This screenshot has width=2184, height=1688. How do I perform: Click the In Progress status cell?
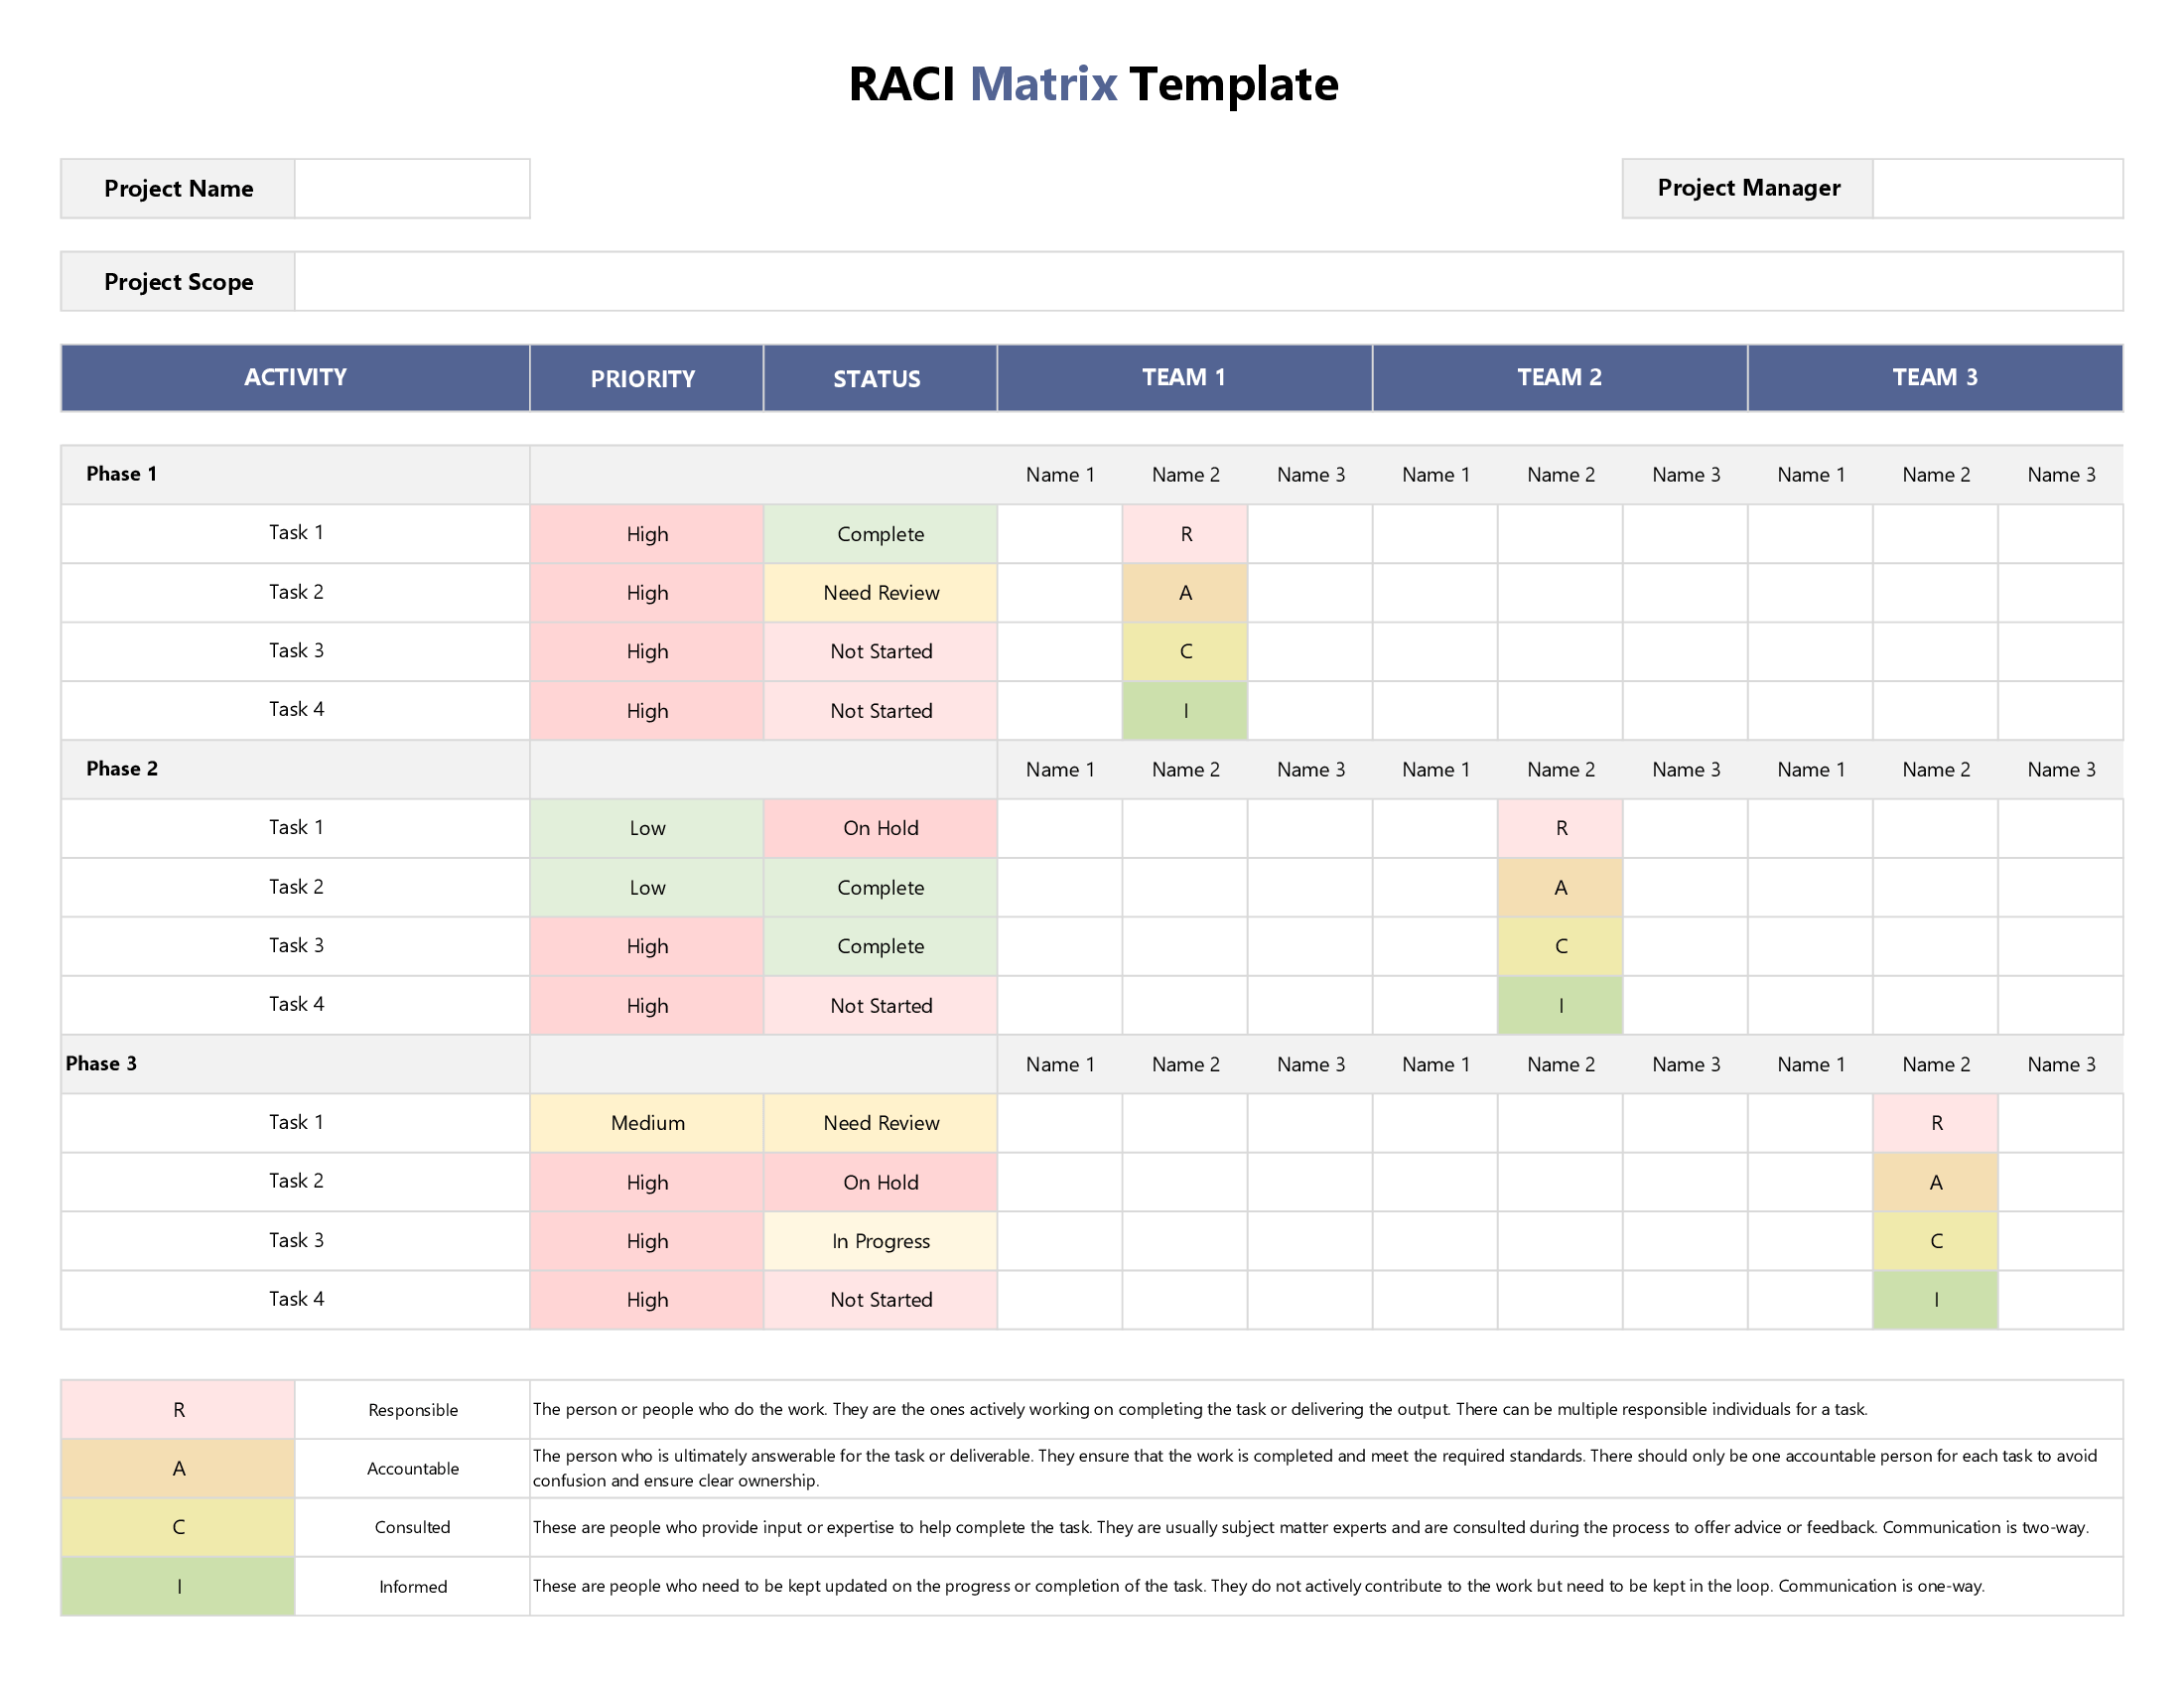pos(880,1241)
